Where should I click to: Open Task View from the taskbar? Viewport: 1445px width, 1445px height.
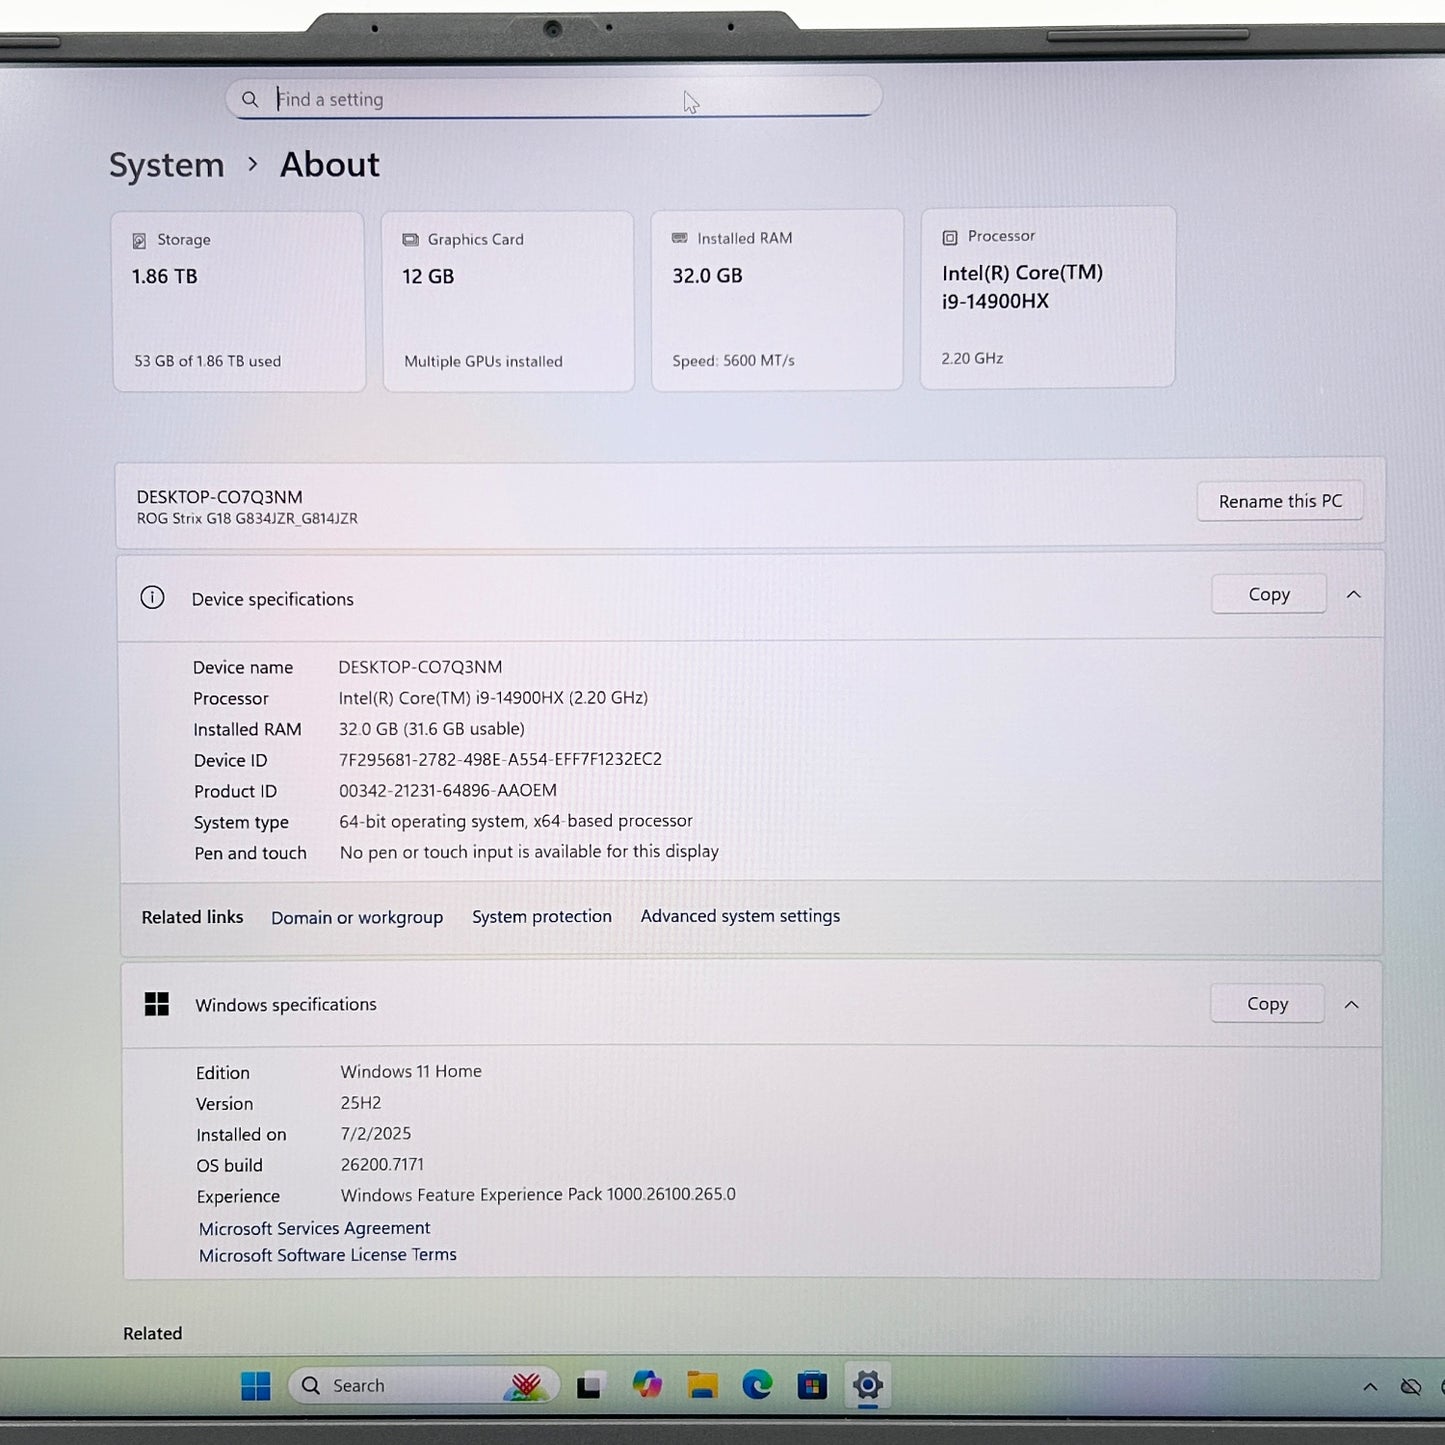(589, 1386)
